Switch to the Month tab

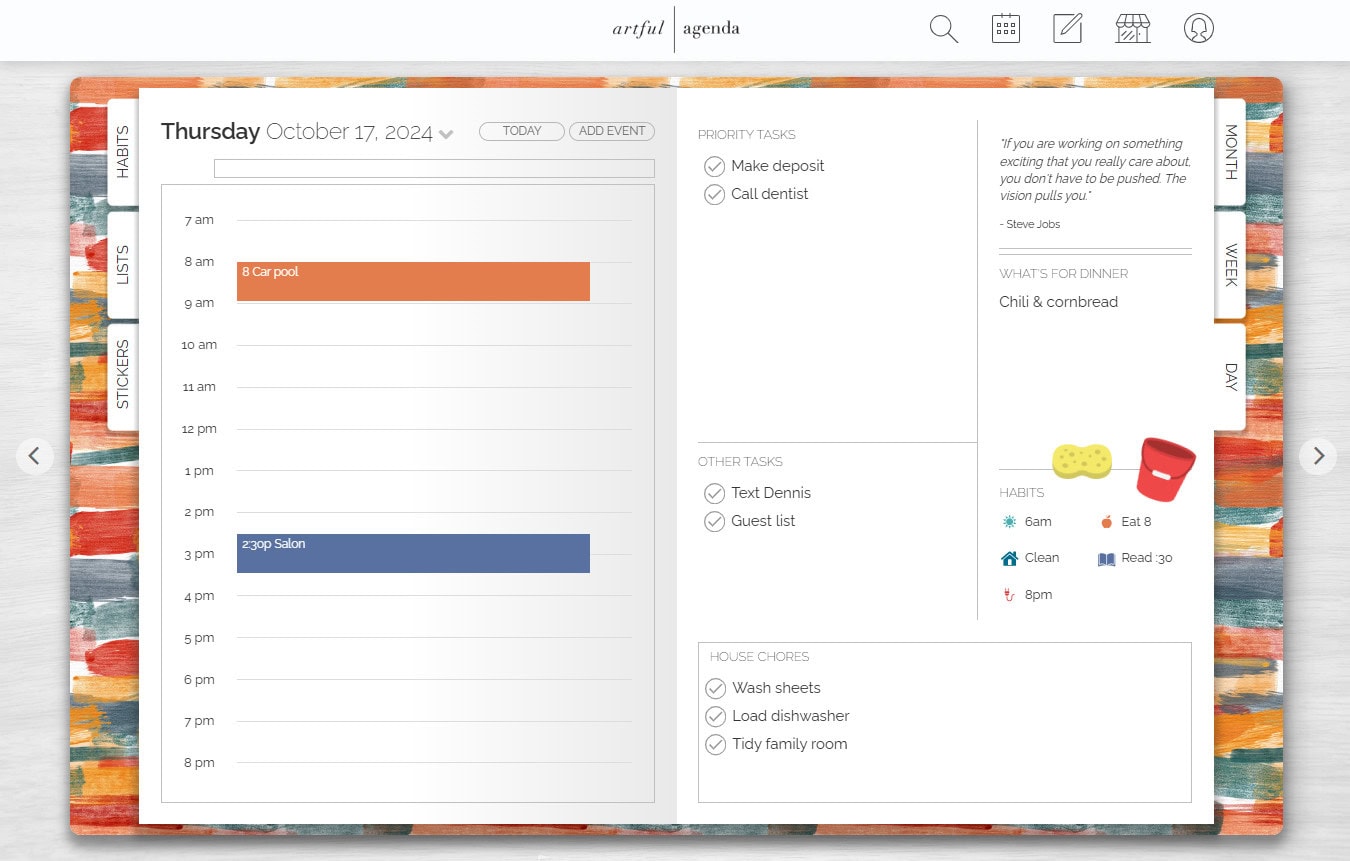coord(1228,152)
